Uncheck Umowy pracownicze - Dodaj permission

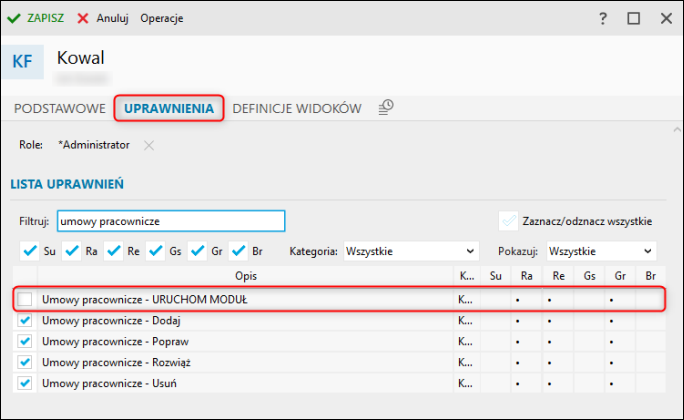click(x=25, y=320)
